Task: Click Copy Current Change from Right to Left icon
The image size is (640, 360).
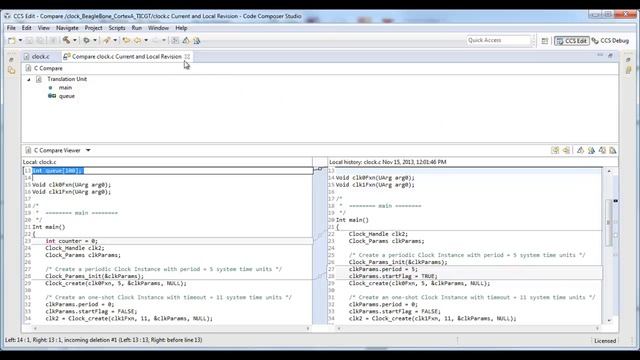Action: tap(566, 151)
